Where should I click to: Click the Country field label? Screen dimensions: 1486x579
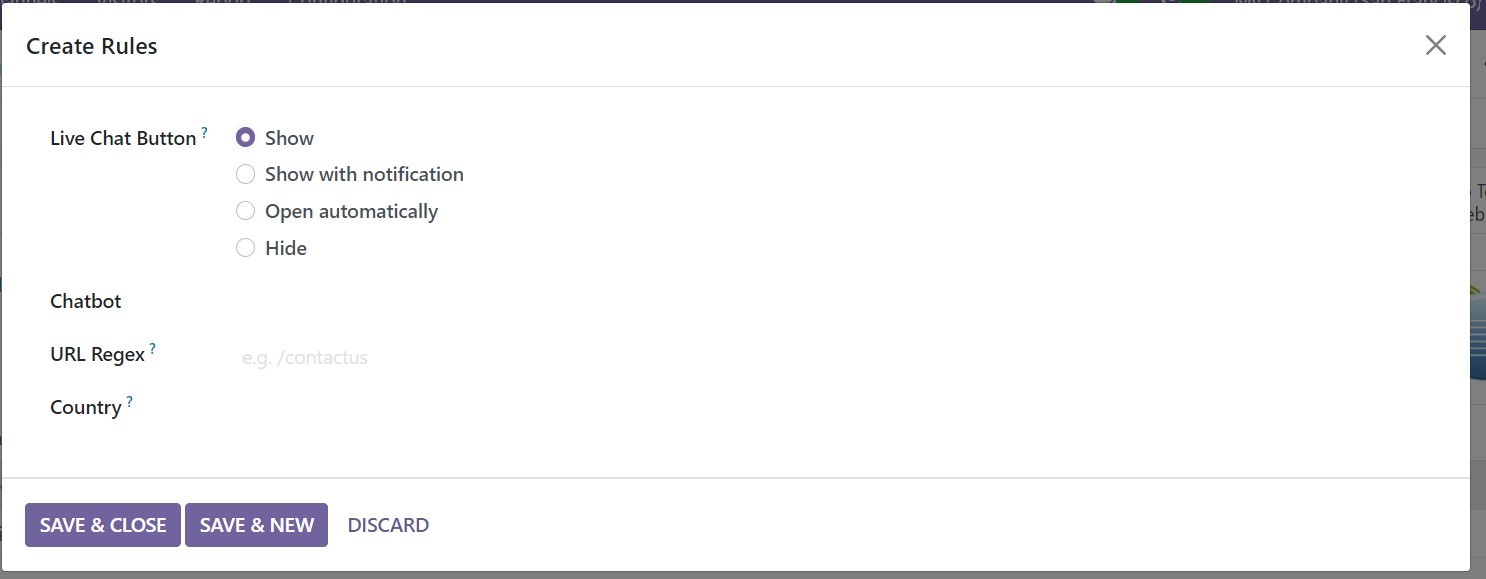pos(86,408)
